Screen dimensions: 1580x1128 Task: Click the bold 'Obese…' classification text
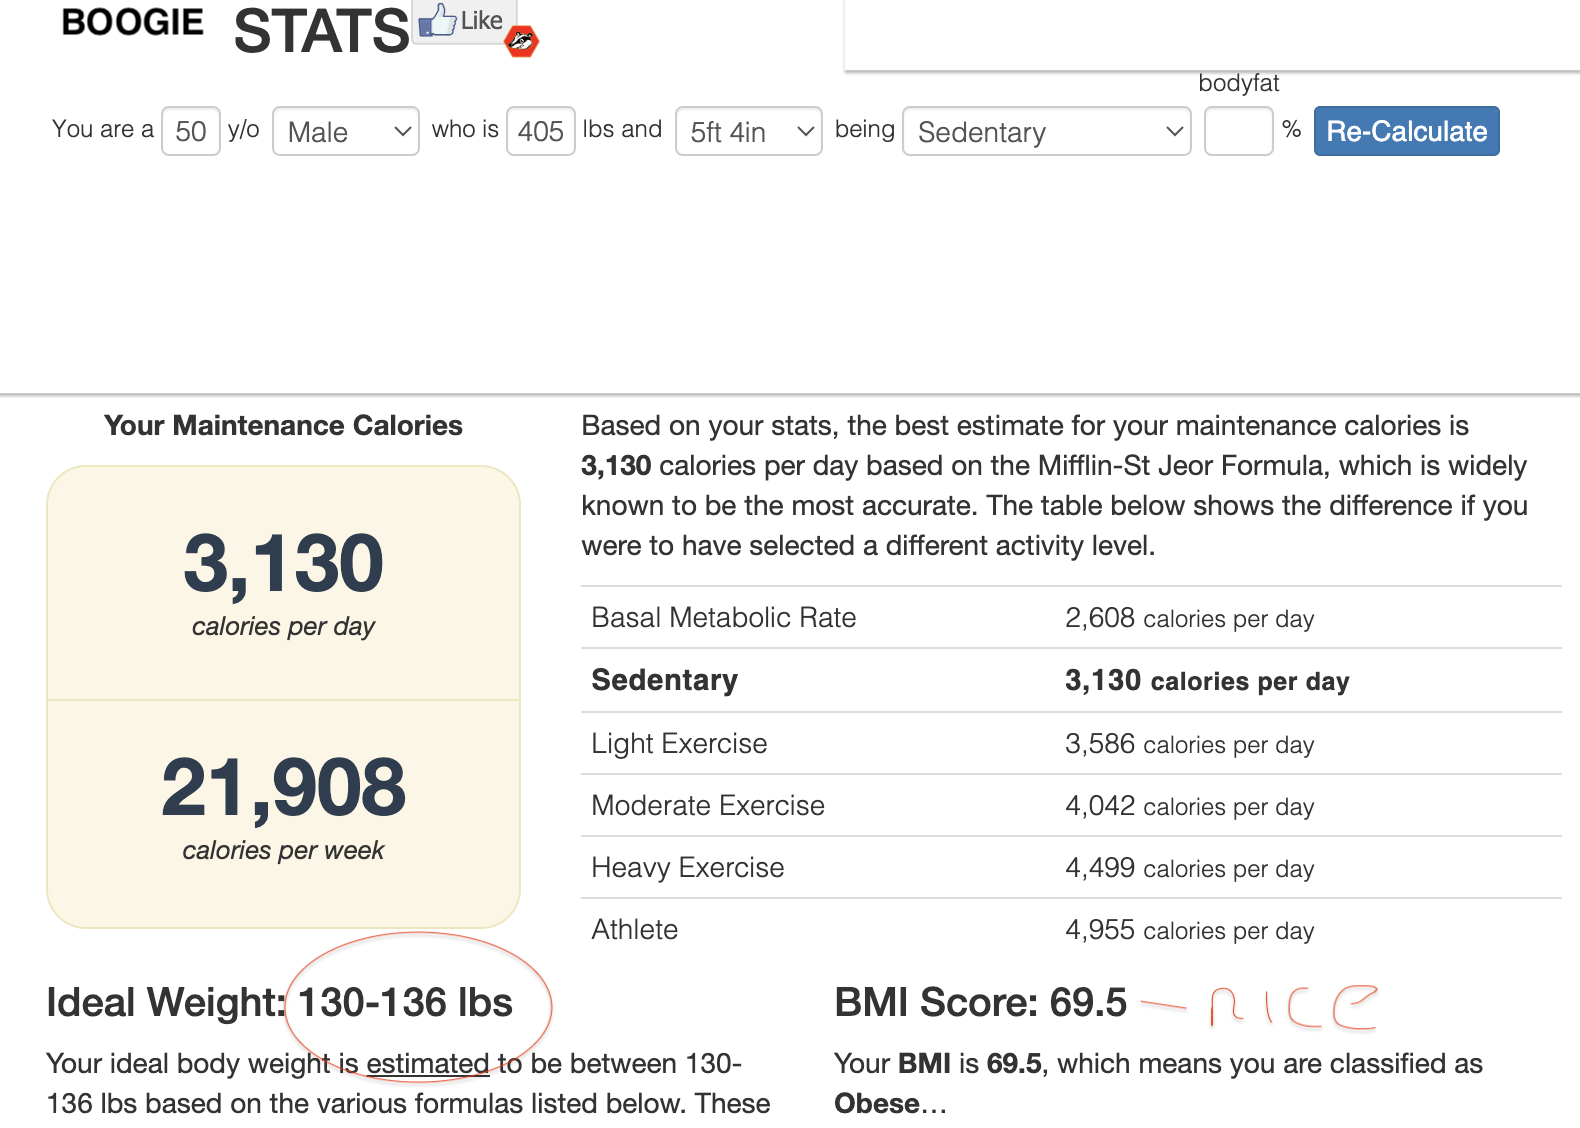coord(891,1104)
